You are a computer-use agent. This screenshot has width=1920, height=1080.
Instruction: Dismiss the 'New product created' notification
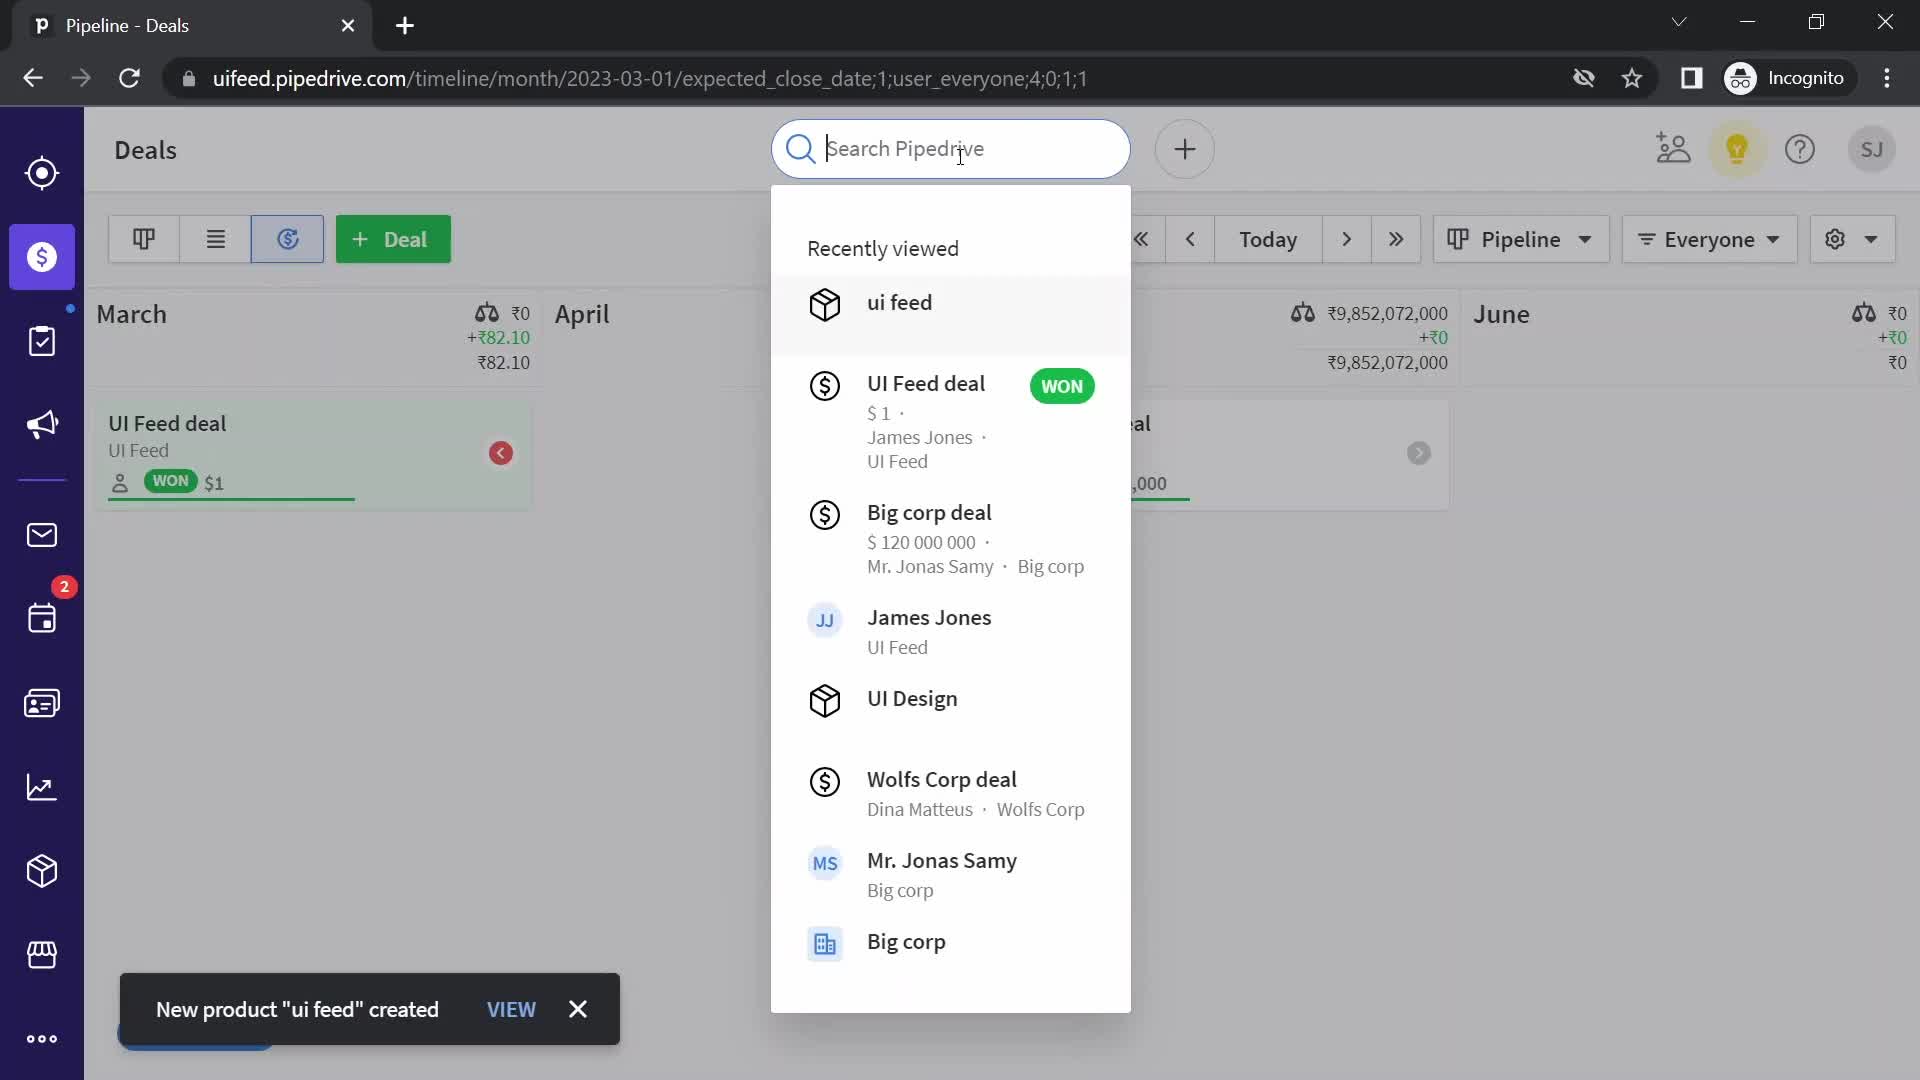tap(578, 1009)
